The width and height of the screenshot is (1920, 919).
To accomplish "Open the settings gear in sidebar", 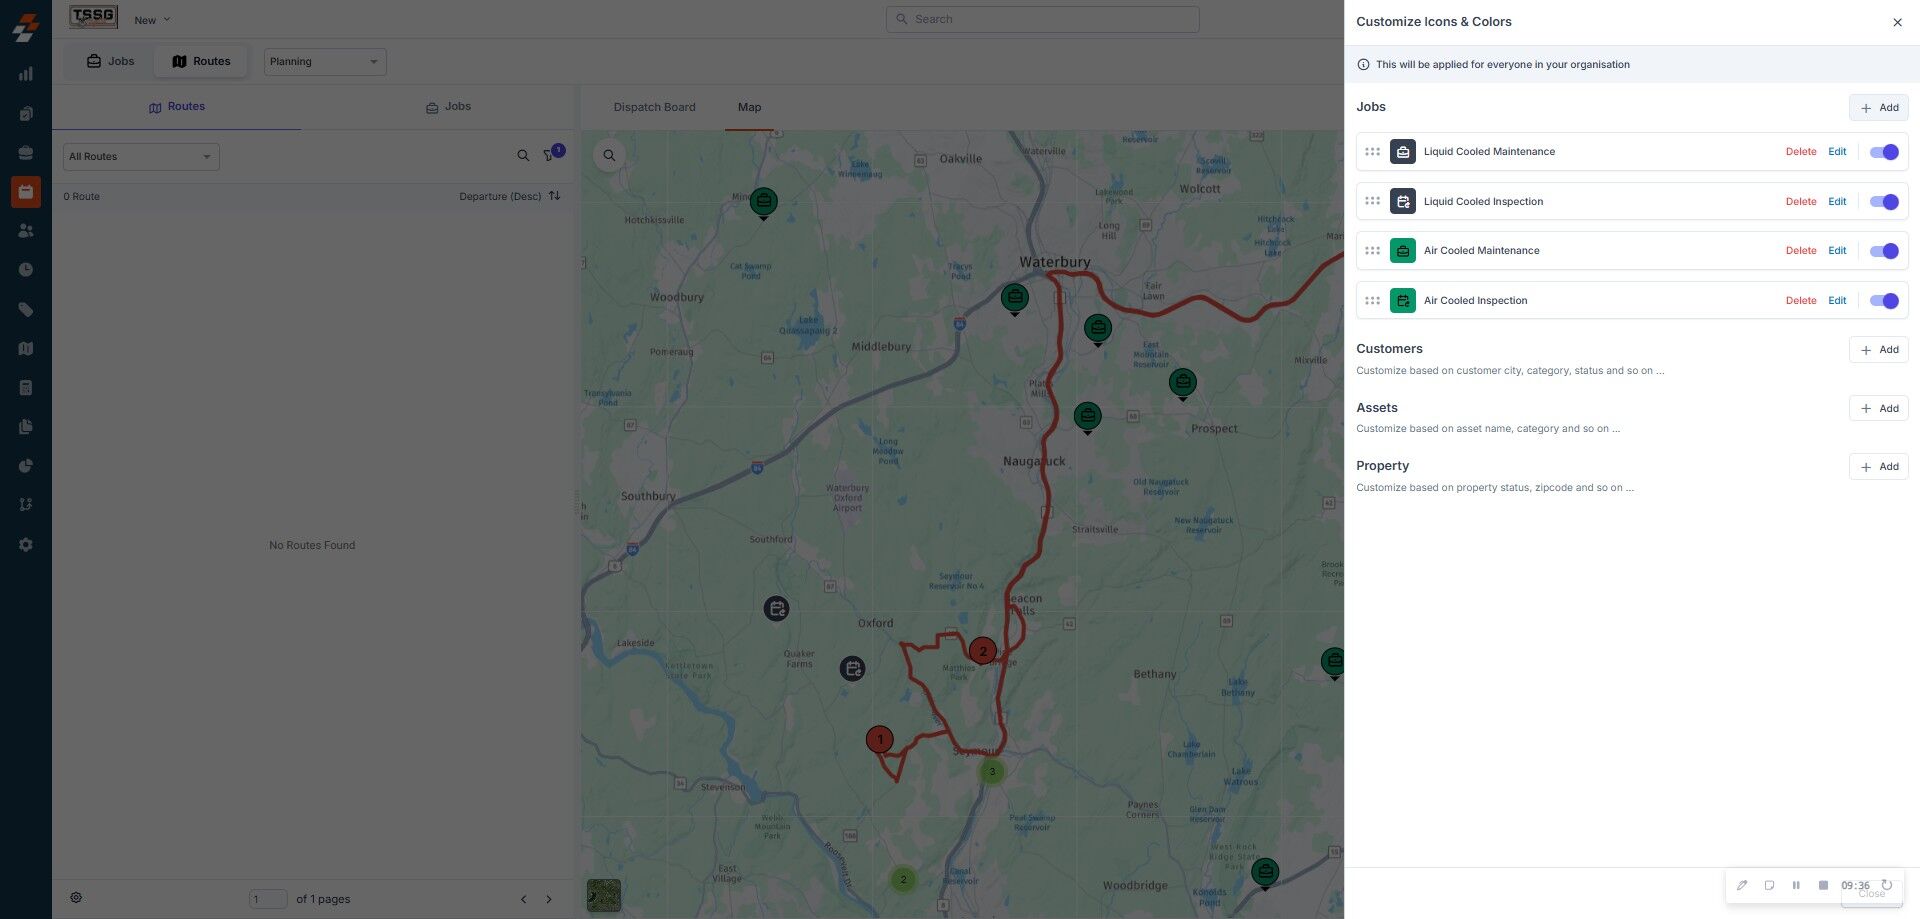I will coord(26,544).
